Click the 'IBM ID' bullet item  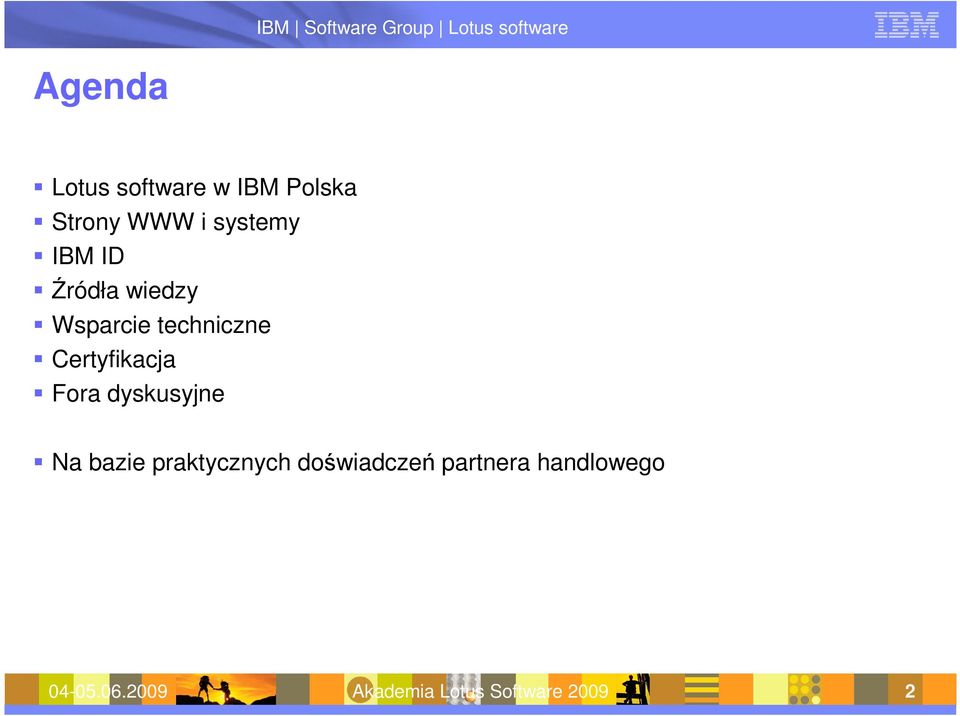pyautogui.click(x=88, y=256)
